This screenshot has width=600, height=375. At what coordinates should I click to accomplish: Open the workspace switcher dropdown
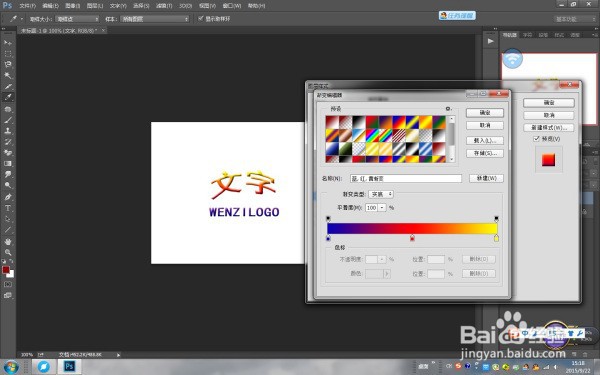575,19
